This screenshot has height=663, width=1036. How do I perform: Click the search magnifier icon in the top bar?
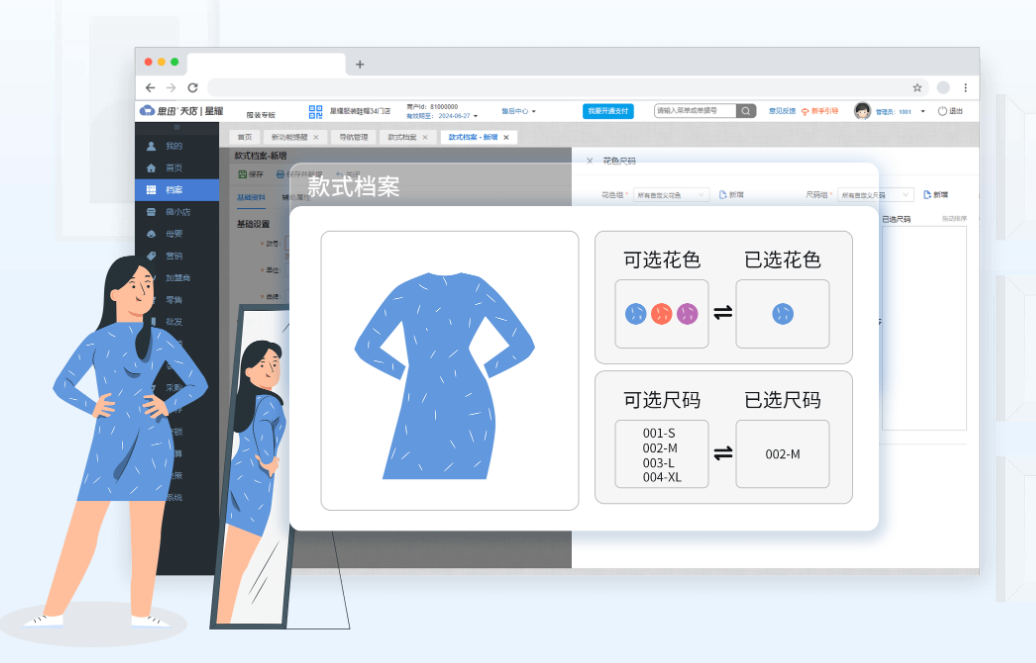[746, 111]
